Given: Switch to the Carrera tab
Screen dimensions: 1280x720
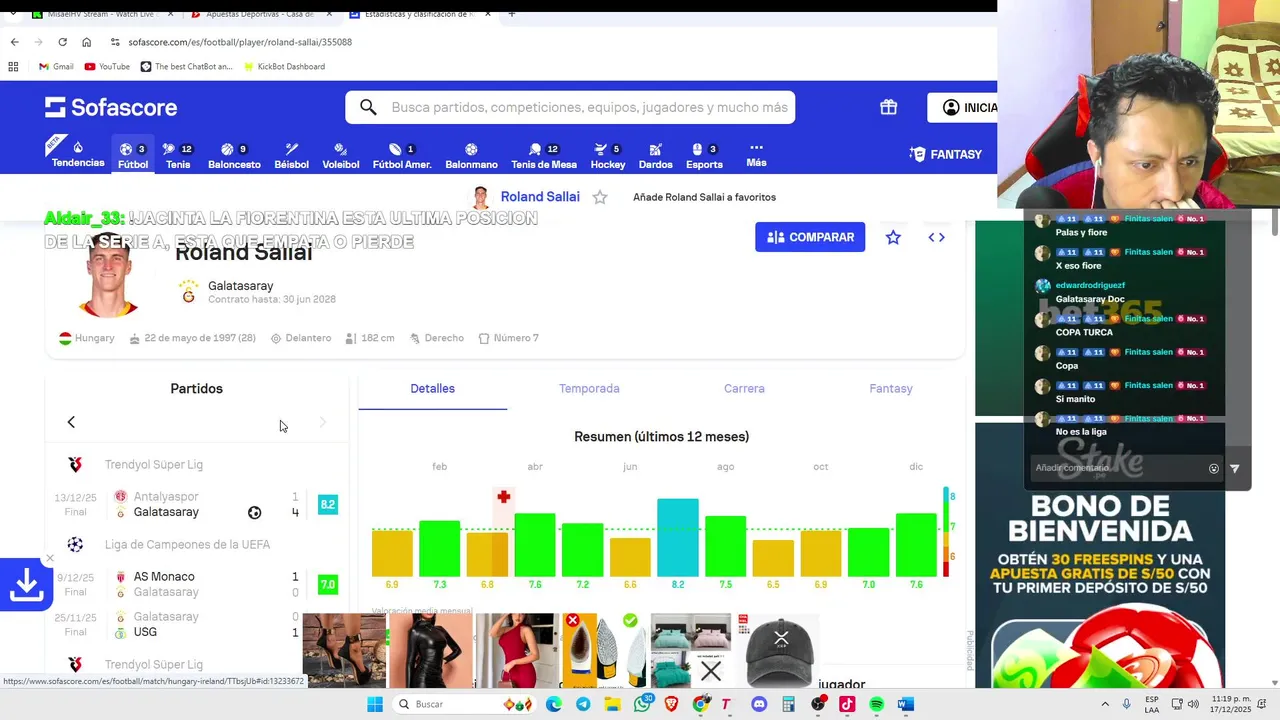Looking at the screenshot, I should pos(744,389).
